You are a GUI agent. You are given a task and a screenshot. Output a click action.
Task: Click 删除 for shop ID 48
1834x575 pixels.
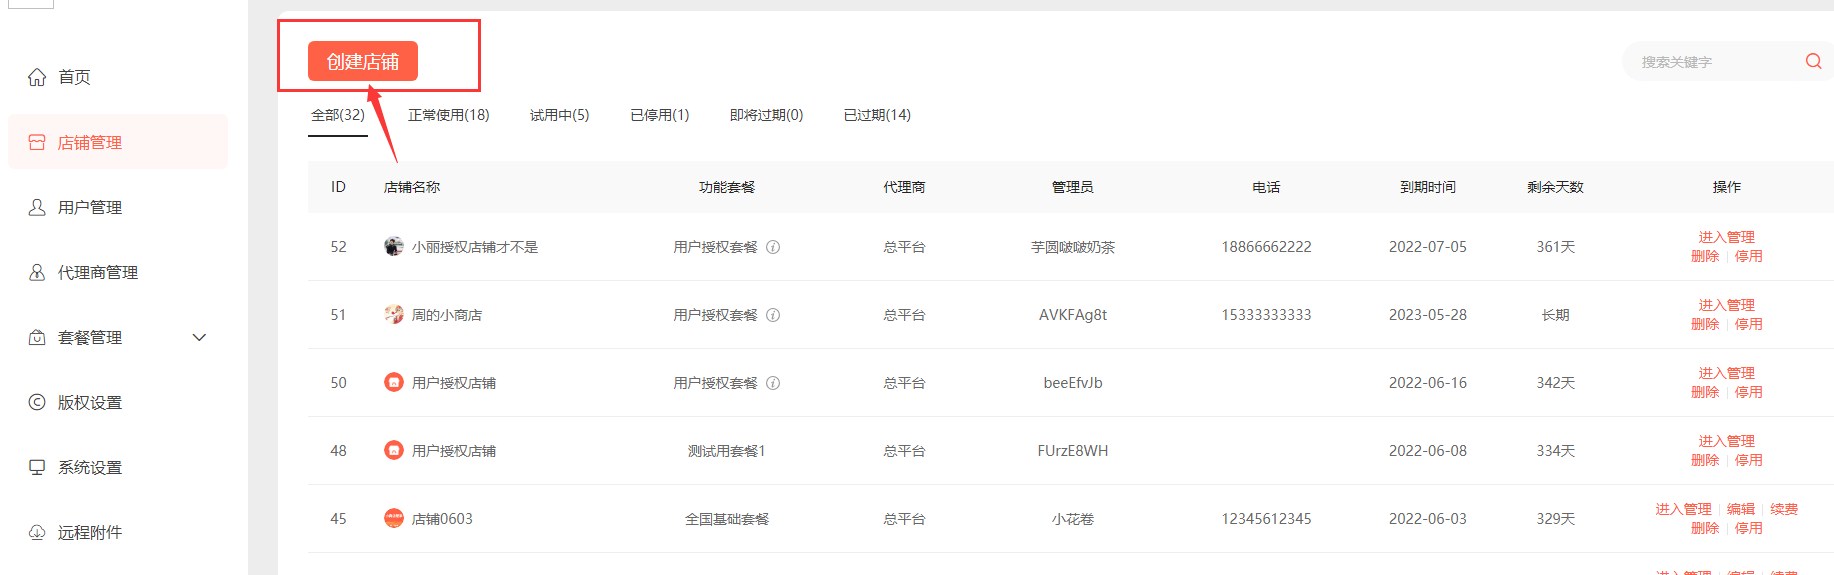coord(1705,460)
